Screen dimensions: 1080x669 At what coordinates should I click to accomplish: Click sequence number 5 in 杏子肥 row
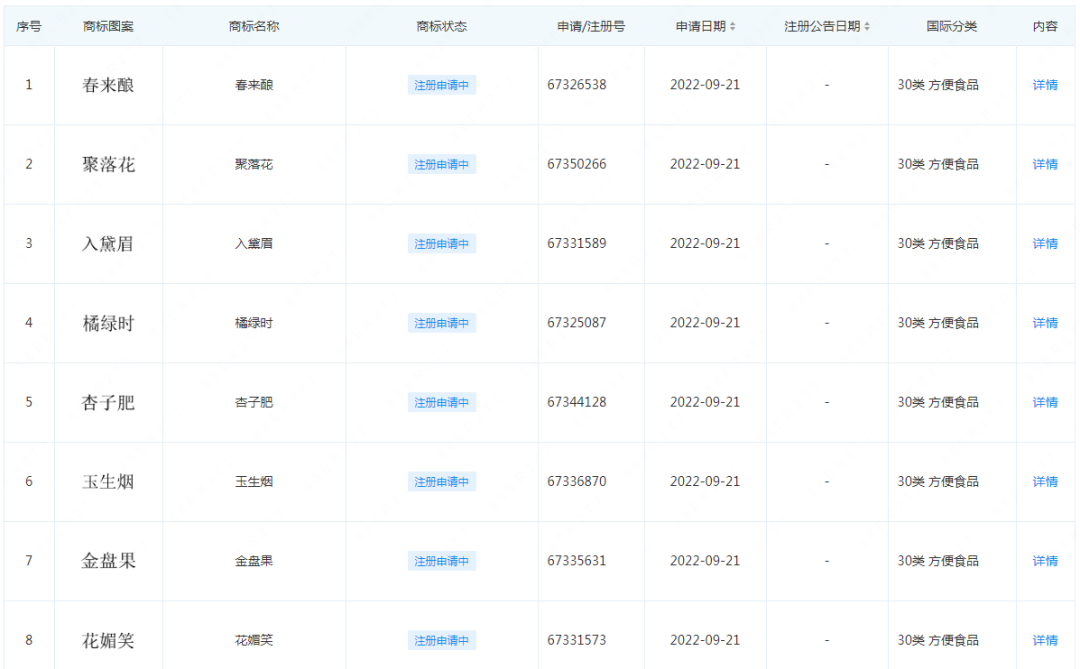[x=29, y=402]
